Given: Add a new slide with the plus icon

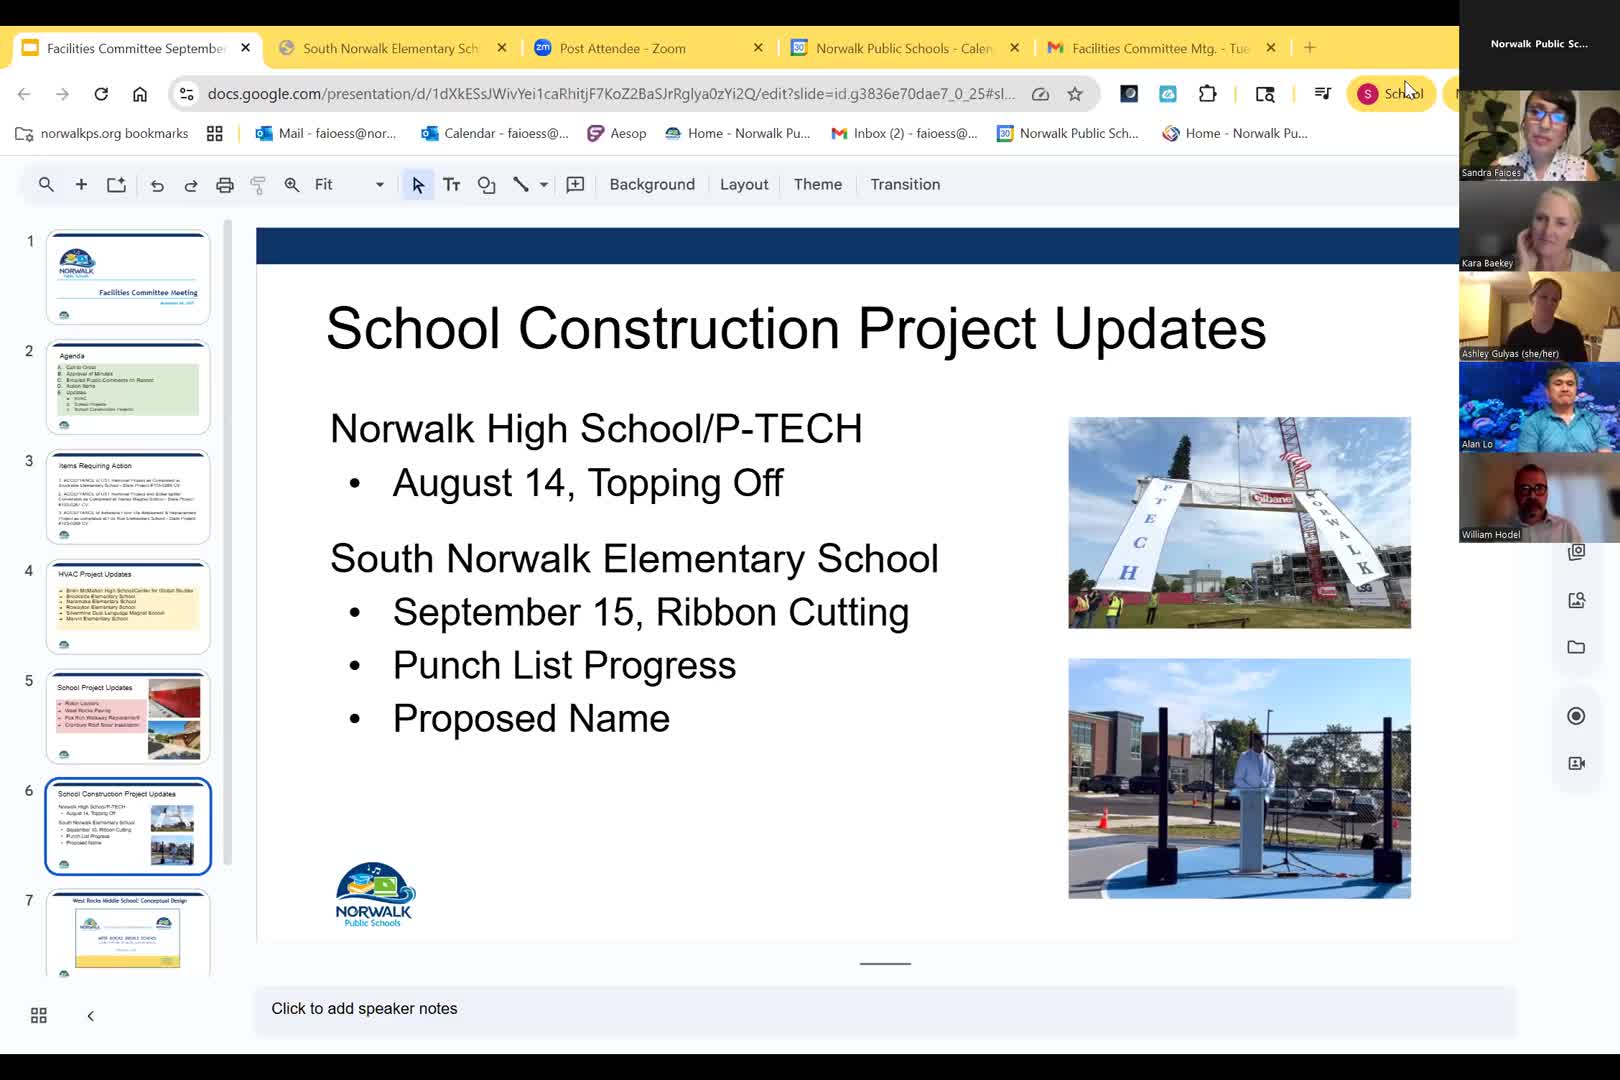Looking at the screenshot, I should pos(81,184).
